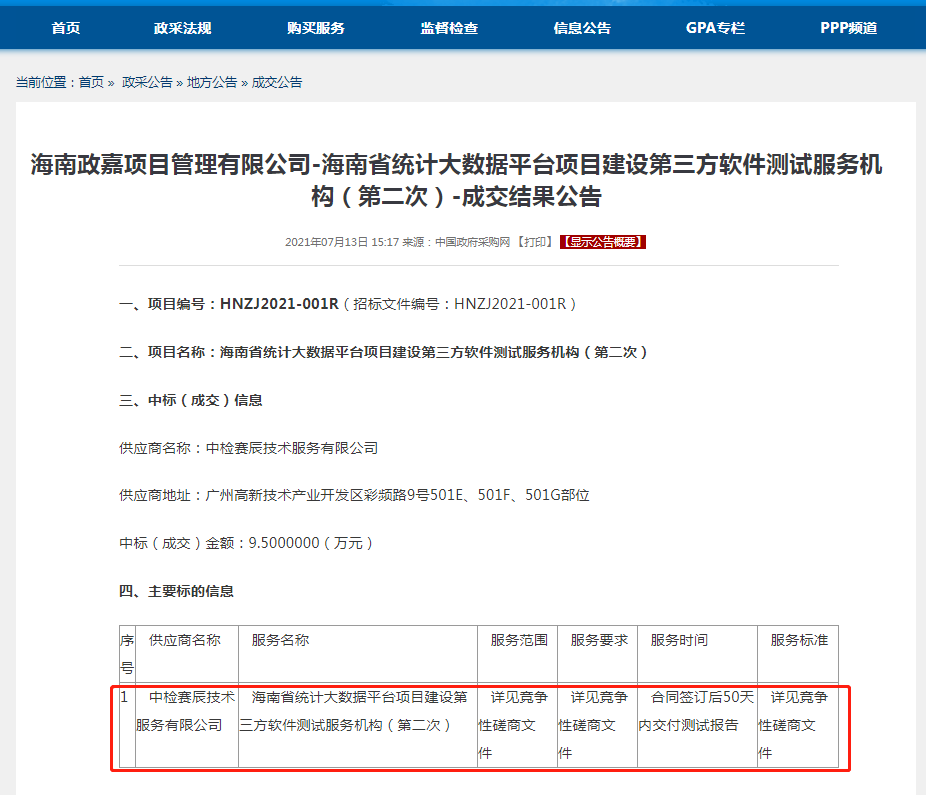Click the 【打印】 print link

click(535, 242)
